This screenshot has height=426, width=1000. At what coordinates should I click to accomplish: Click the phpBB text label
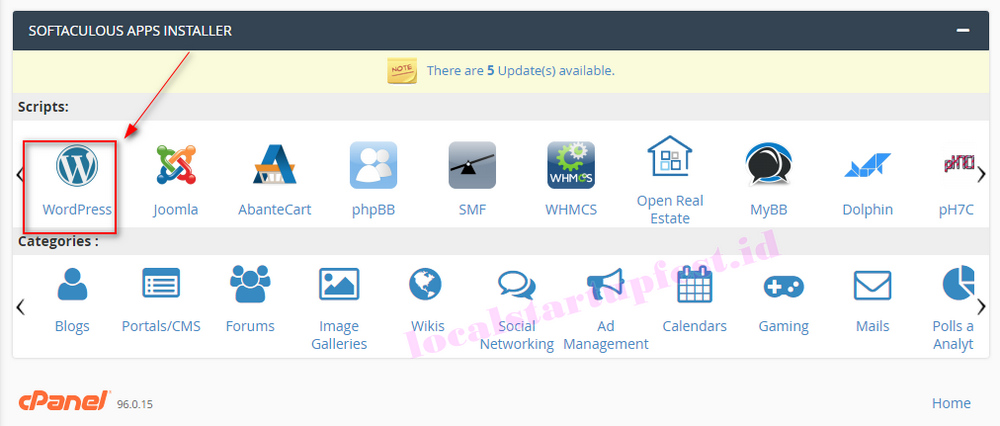click(x=373, y=210)
